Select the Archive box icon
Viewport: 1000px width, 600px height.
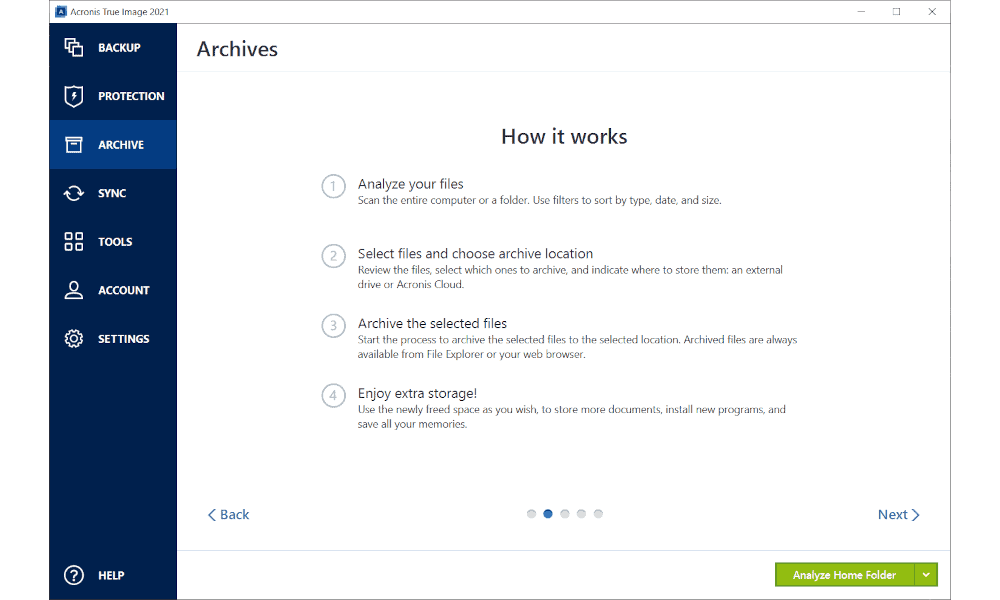(x=74, y=145)
